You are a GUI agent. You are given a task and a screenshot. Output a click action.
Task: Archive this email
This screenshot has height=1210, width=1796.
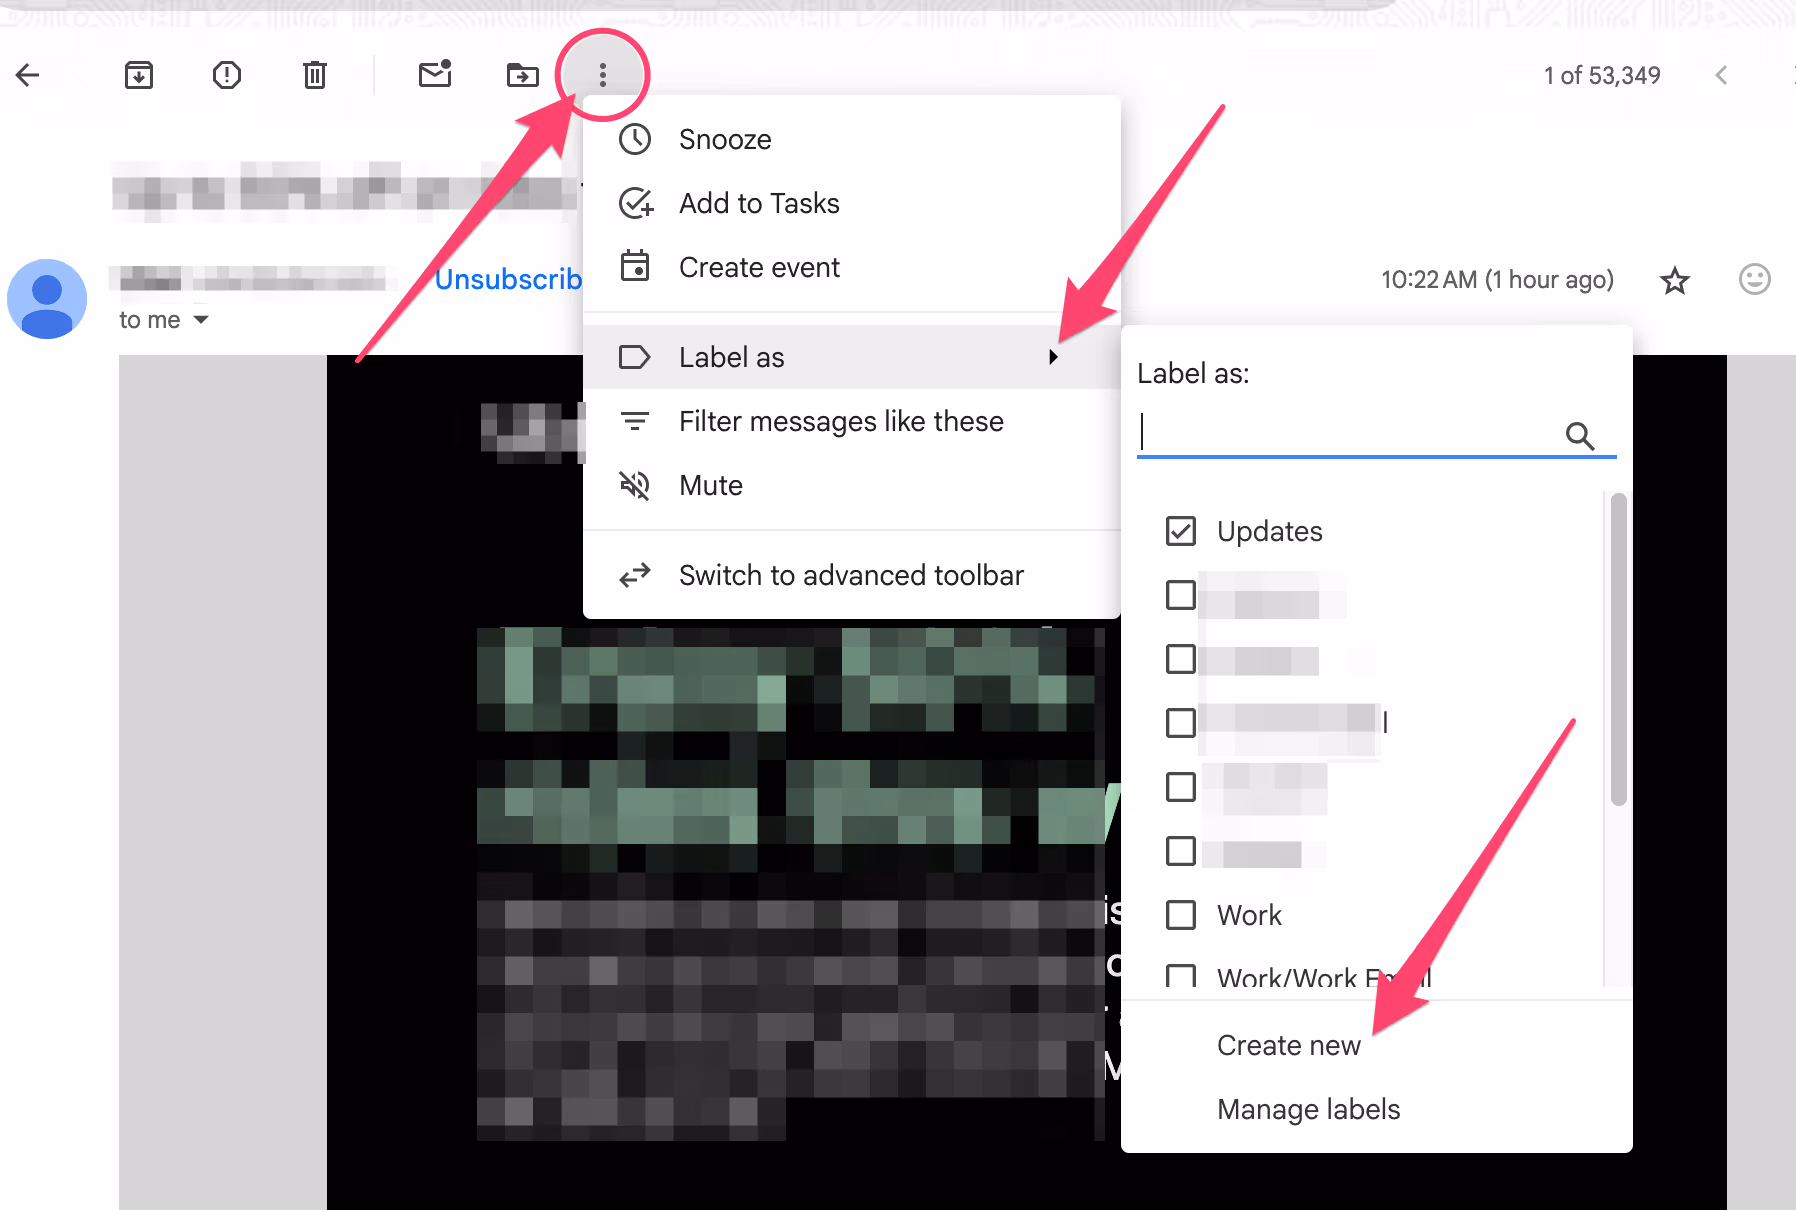pos(138,74)
